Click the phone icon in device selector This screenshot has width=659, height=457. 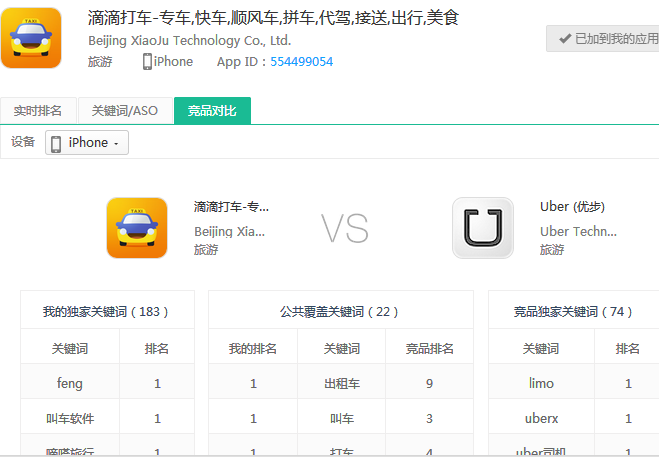pyautogui.click(x=56, y=143)
